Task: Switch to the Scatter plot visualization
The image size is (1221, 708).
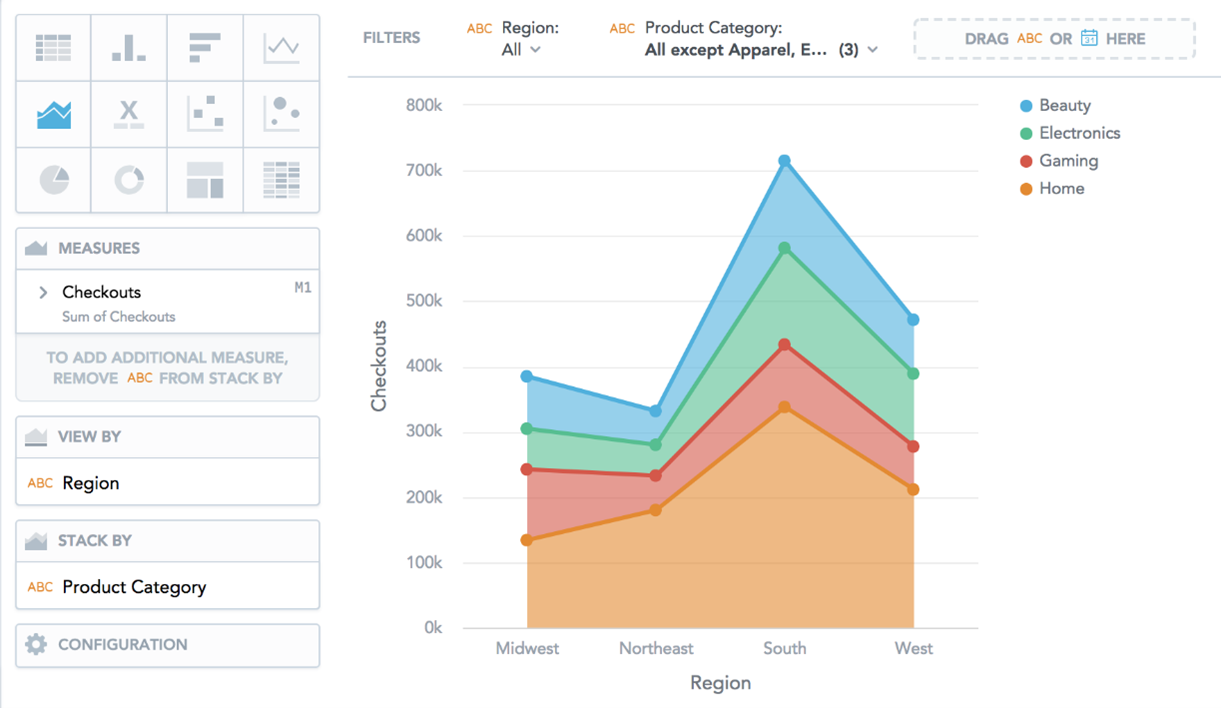Action: 205,114
